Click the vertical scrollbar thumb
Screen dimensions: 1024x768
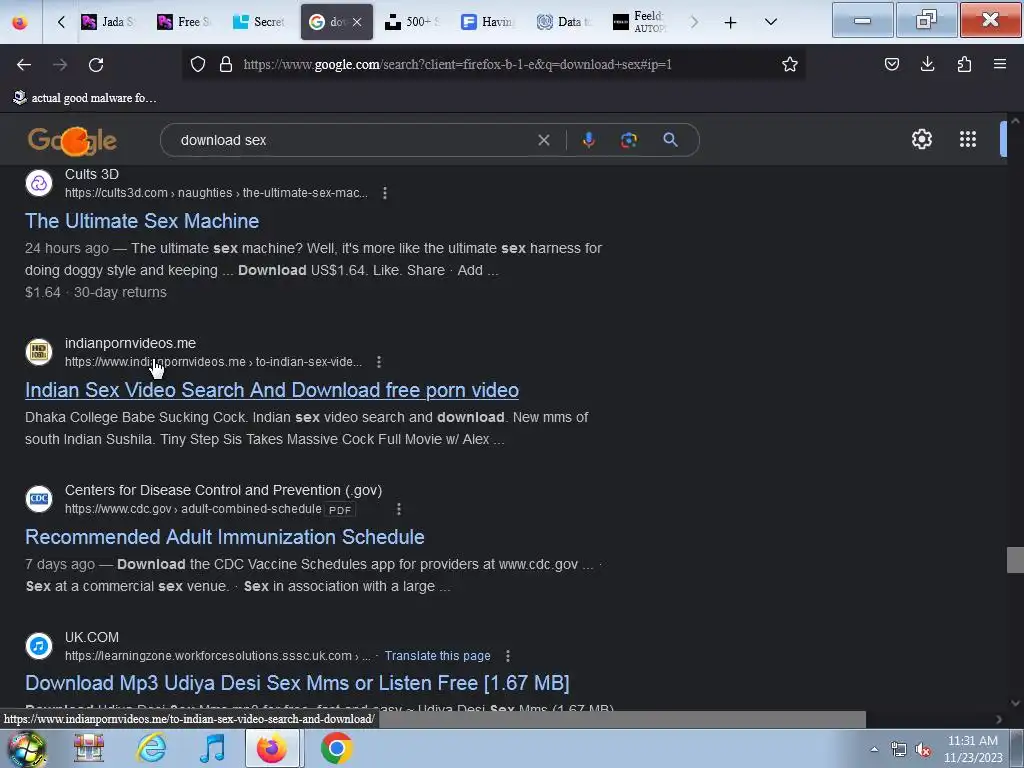pos(1015,560)
